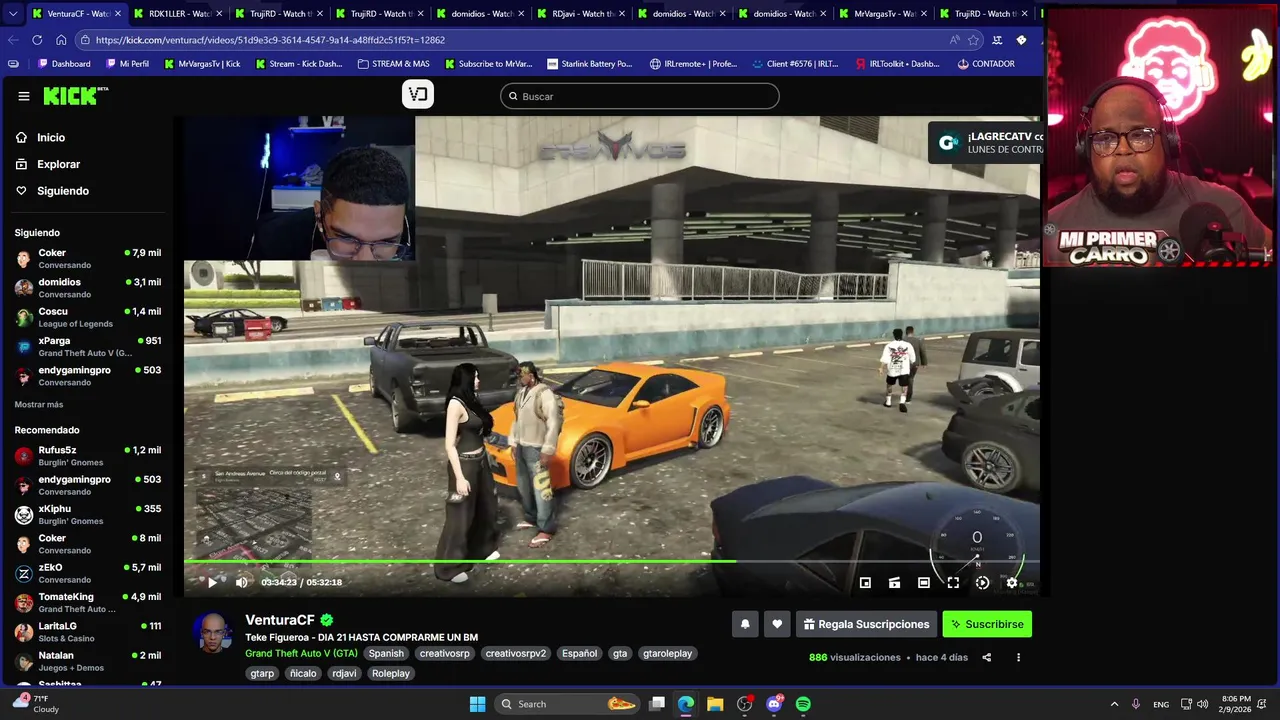Open mini player picture-in-picture icon
Viewport: 1280px width, 720px height.
865,583
